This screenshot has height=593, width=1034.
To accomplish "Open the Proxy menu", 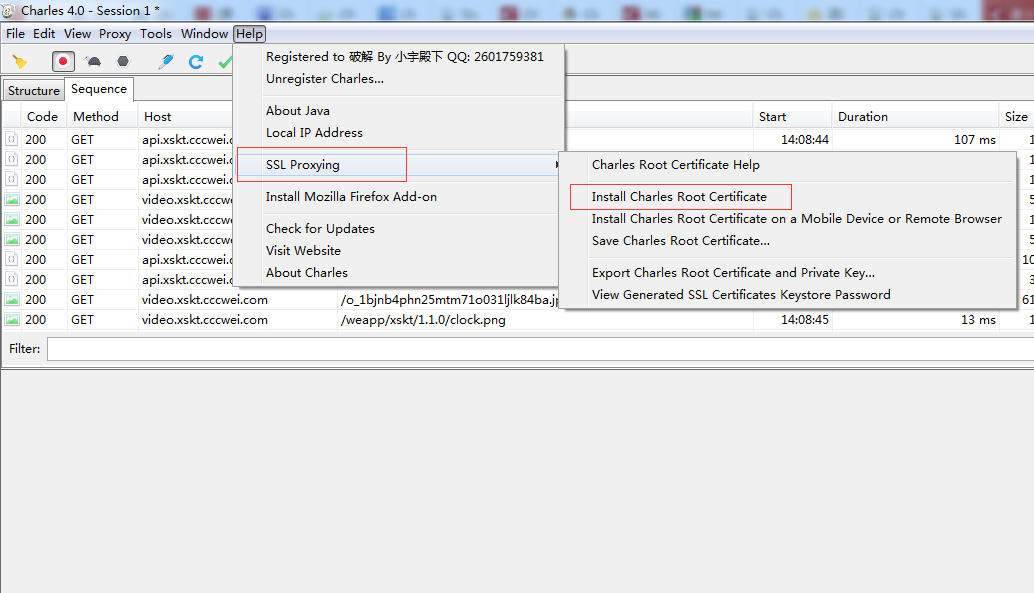I will [115, 34].
